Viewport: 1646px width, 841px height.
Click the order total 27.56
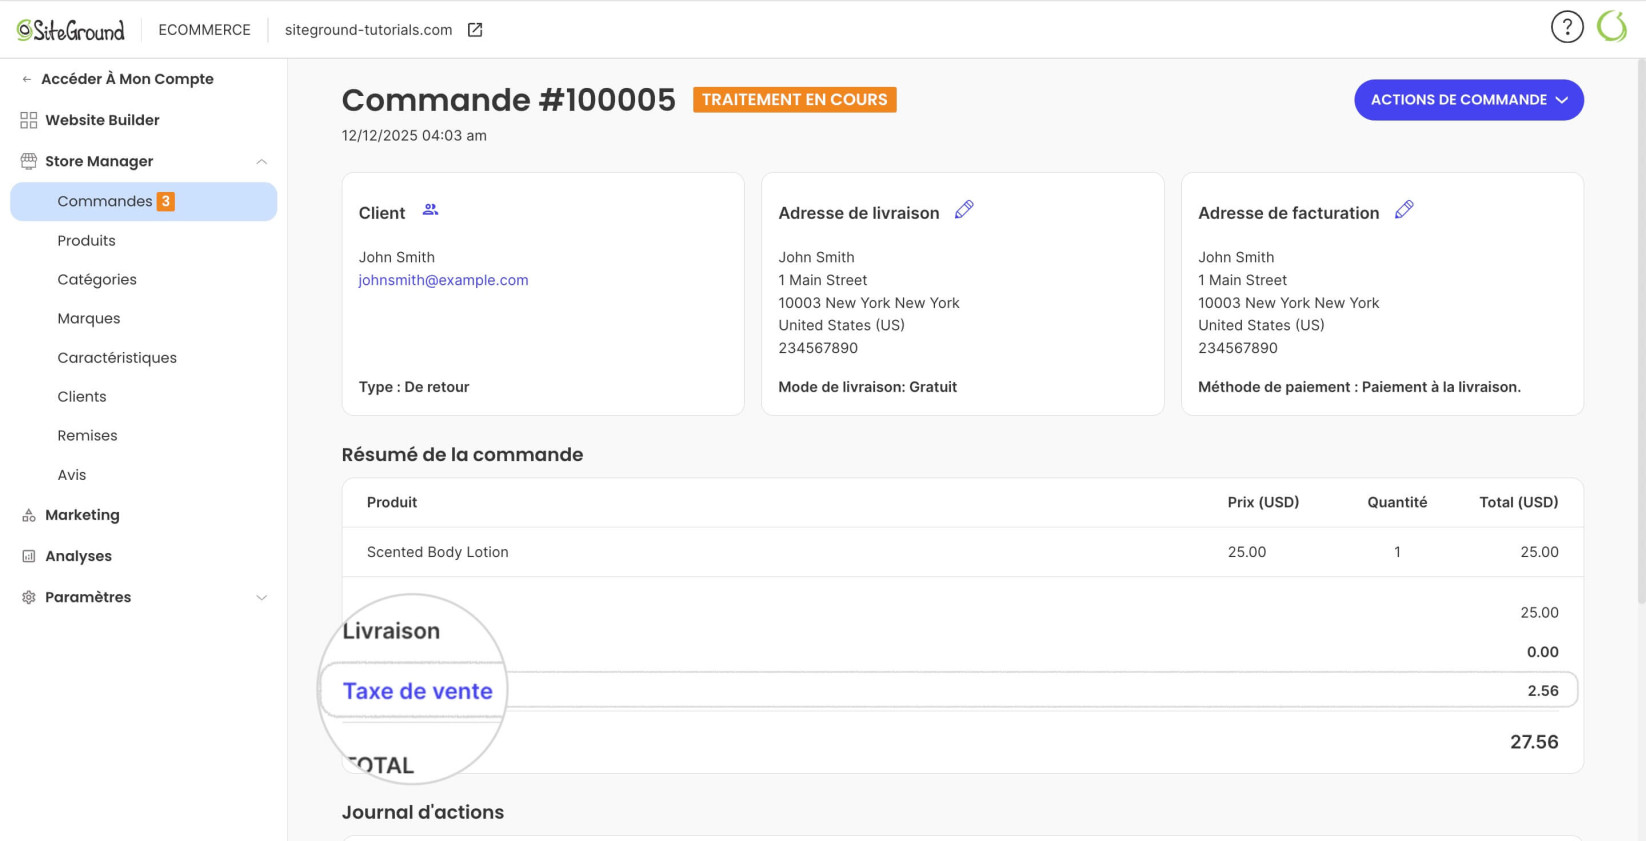coord(1534,742)
